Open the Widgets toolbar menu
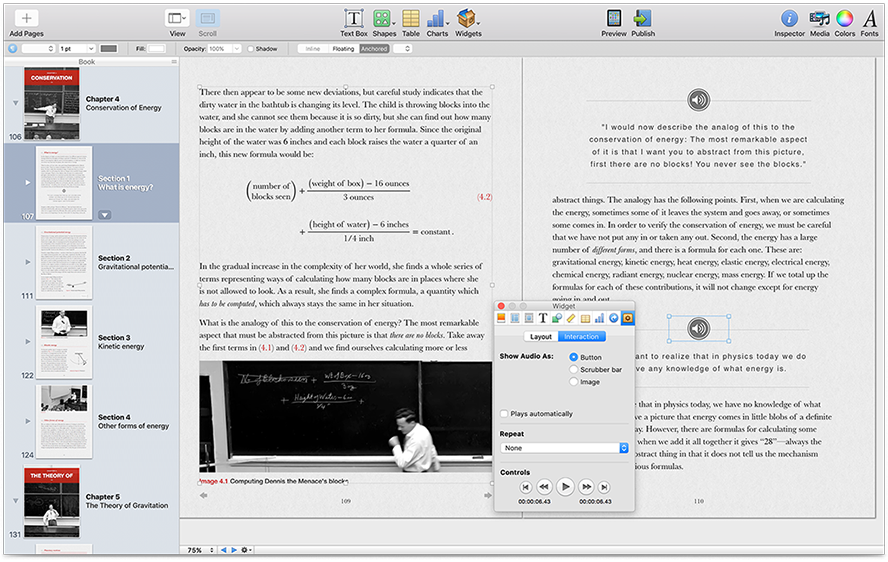888x562 pixels. [467, 18]
